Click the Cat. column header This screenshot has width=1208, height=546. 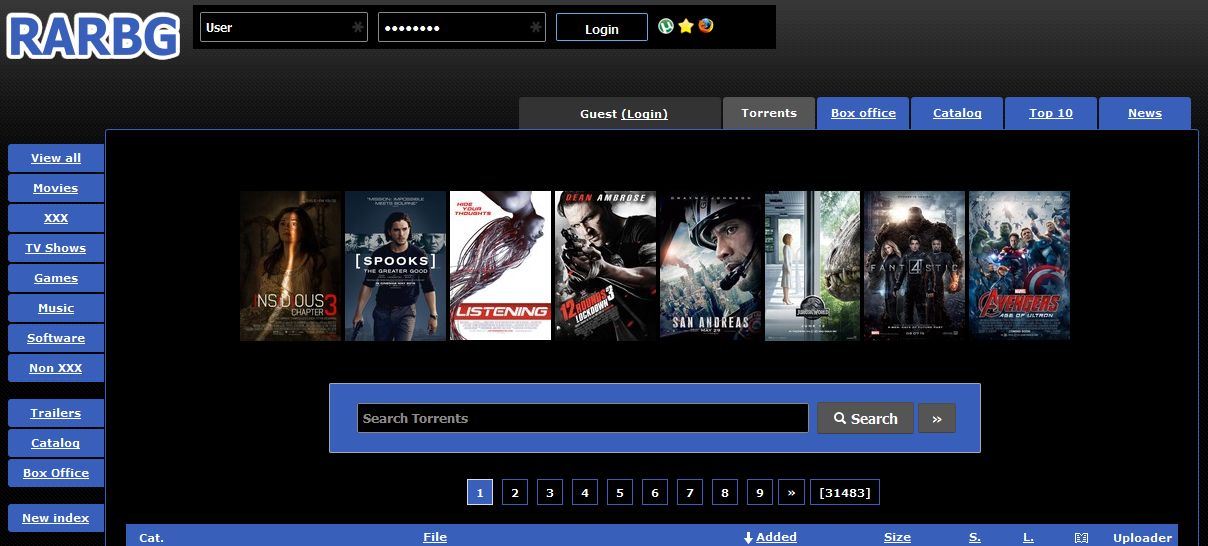point(151,537)
